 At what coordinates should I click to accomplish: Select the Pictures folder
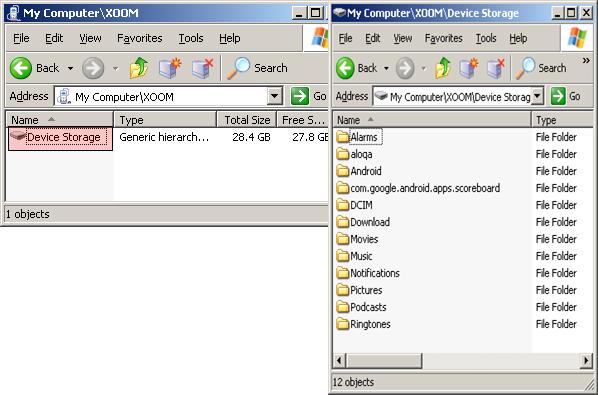click(x=360, y=290)
